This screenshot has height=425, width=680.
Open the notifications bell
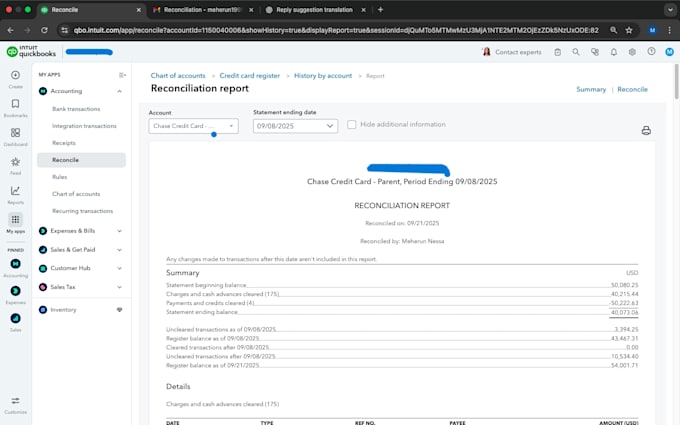[614, 52]
